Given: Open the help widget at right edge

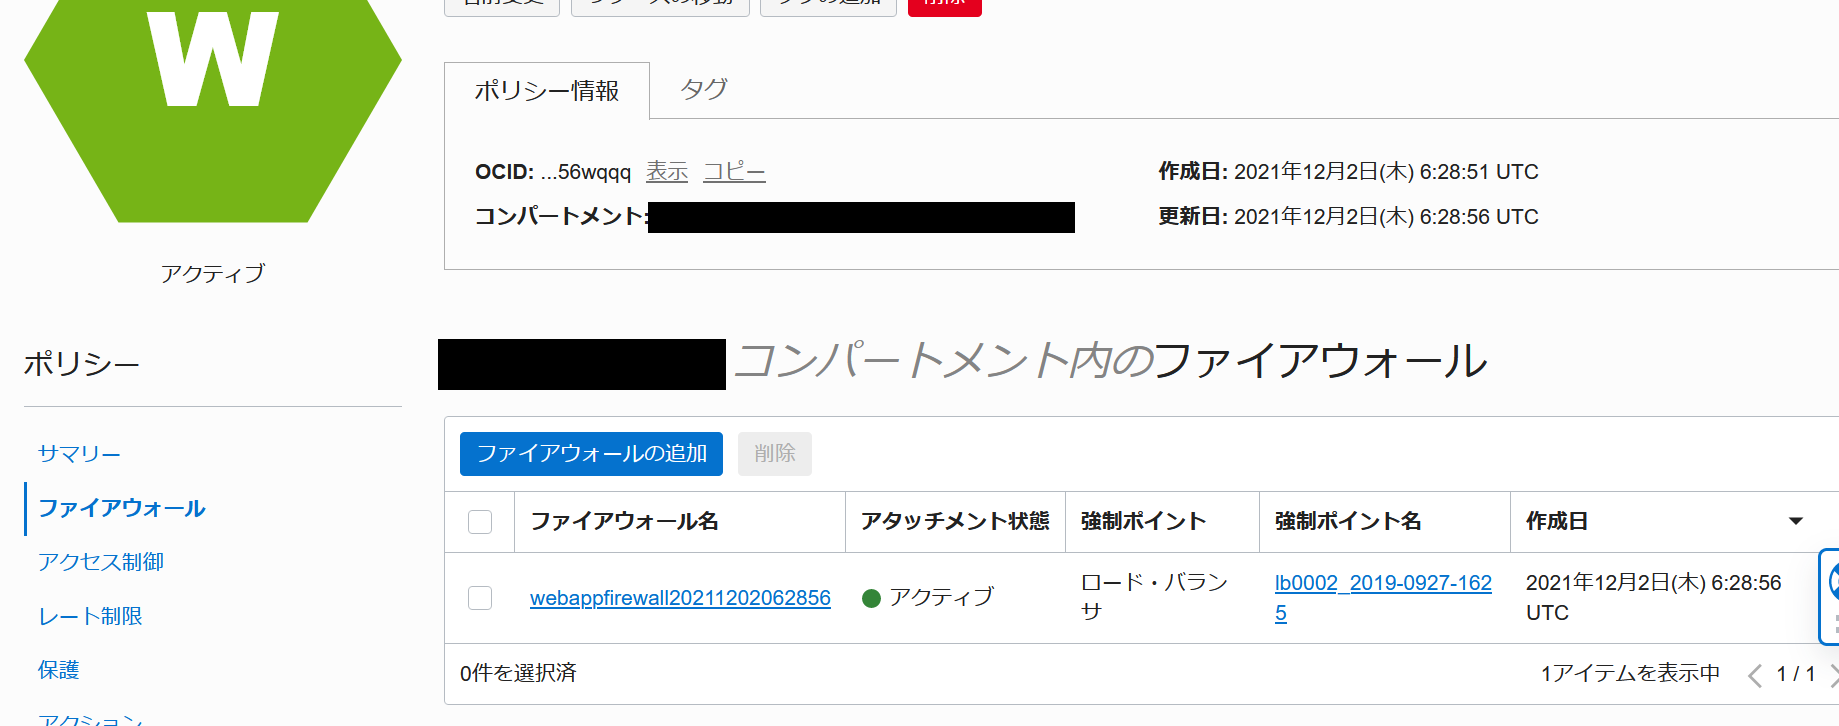Looking at the screenshot, I should tap(1830, 596).
